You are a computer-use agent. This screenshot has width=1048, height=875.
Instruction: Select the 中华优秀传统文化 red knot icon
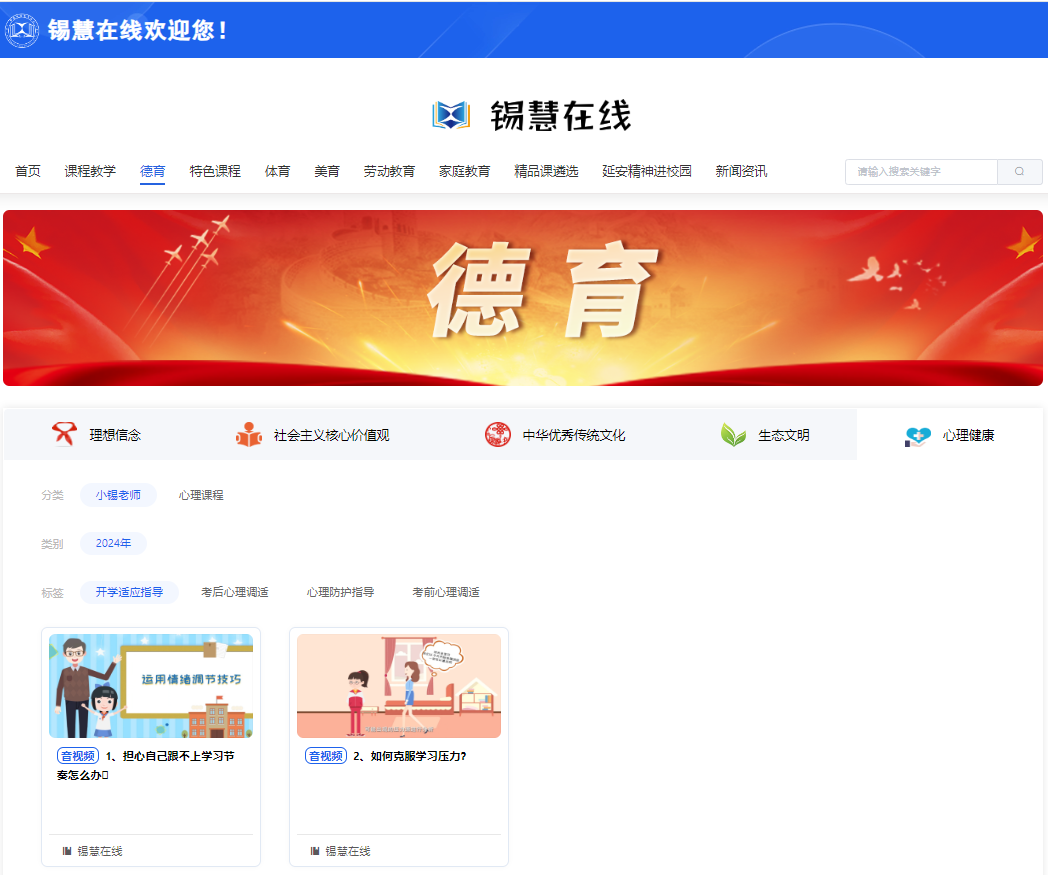coord(497,435)
